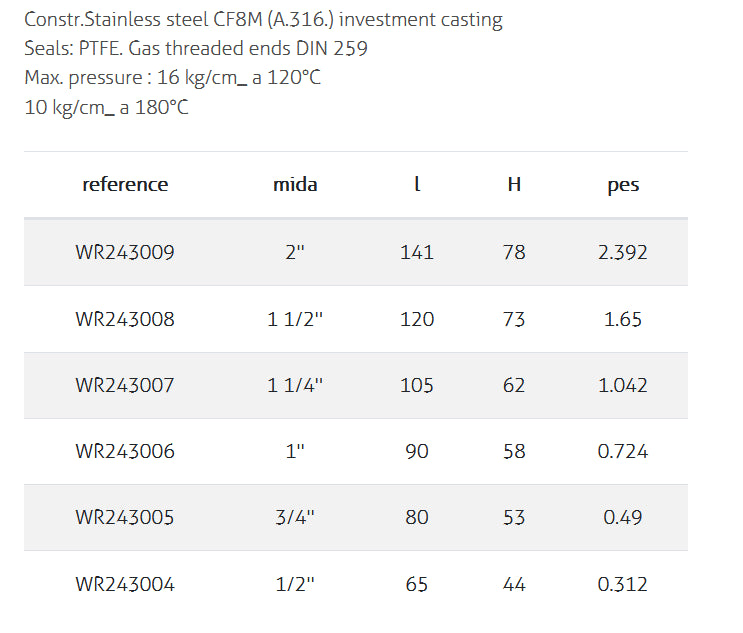Click the reference column header
Viewport: 743px width, 633px height.
coord(125,184)
